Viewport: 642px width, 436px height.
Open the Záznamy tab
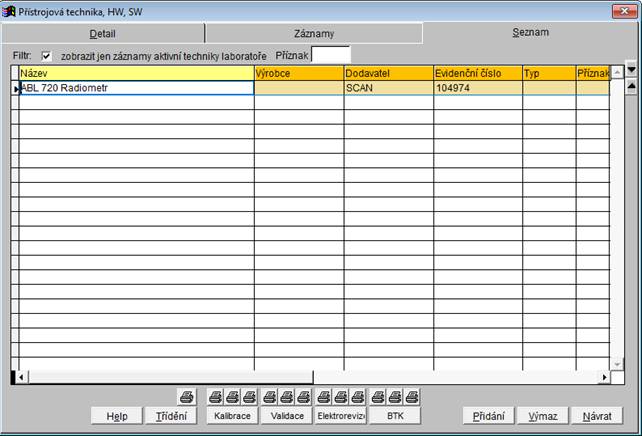(x=314, y=34)
